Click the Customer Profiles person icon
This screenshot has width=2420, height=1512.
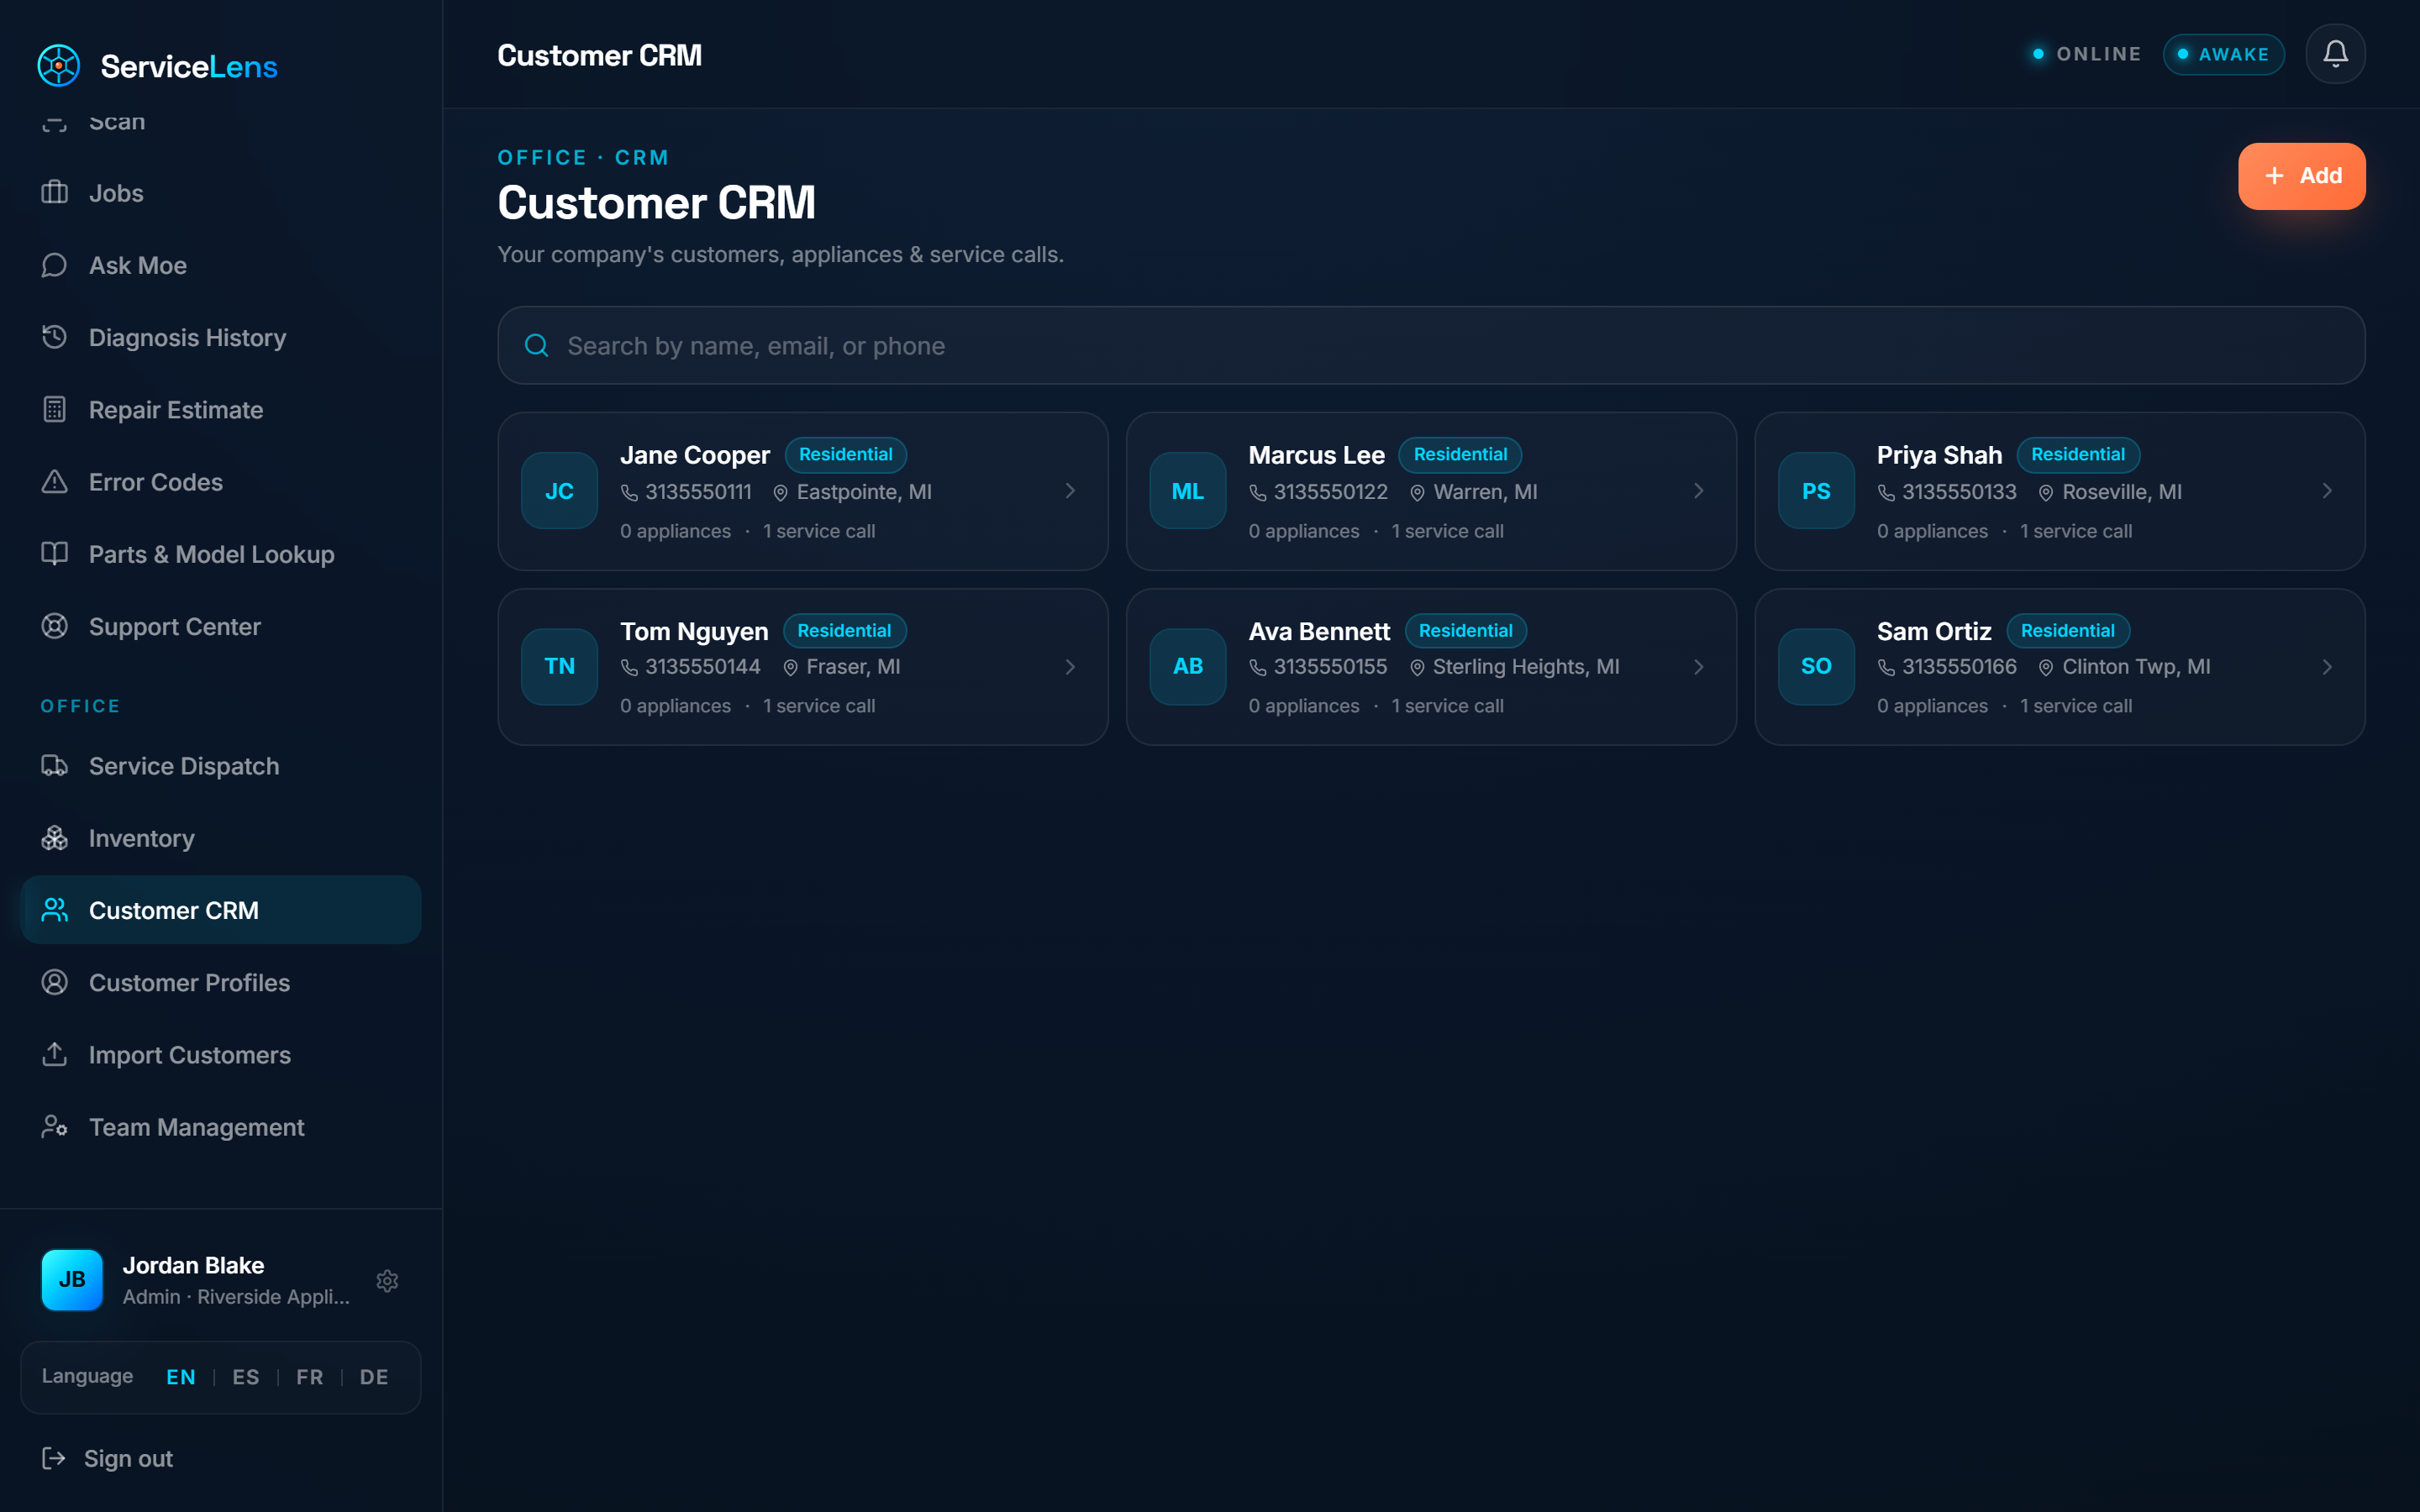pos(55,982)
